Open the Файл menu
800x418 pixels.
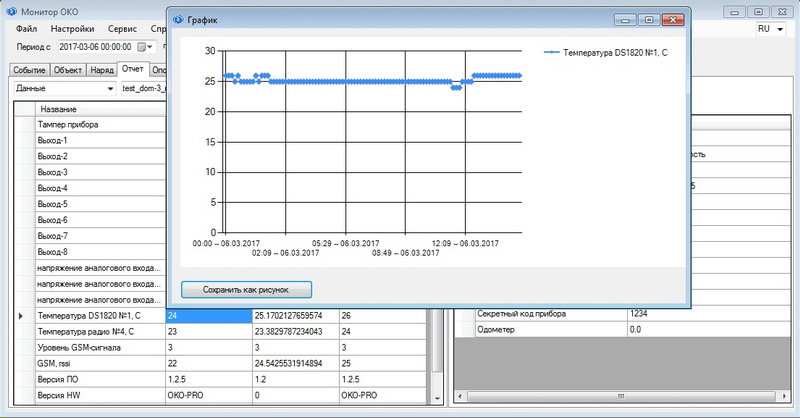(x=27, y=29)
